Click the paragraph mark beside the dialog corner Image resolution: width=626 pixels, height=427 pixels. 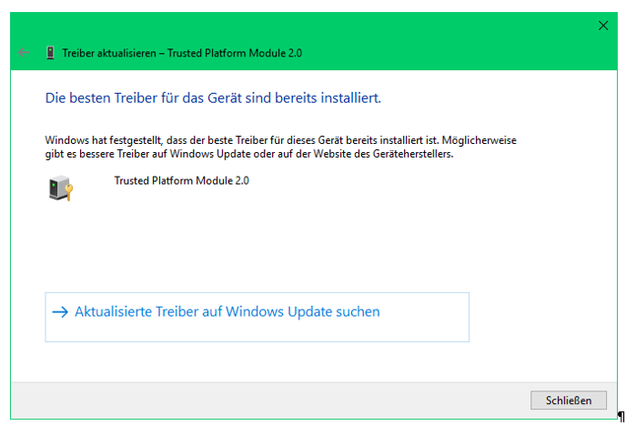[x=620, y=416]
